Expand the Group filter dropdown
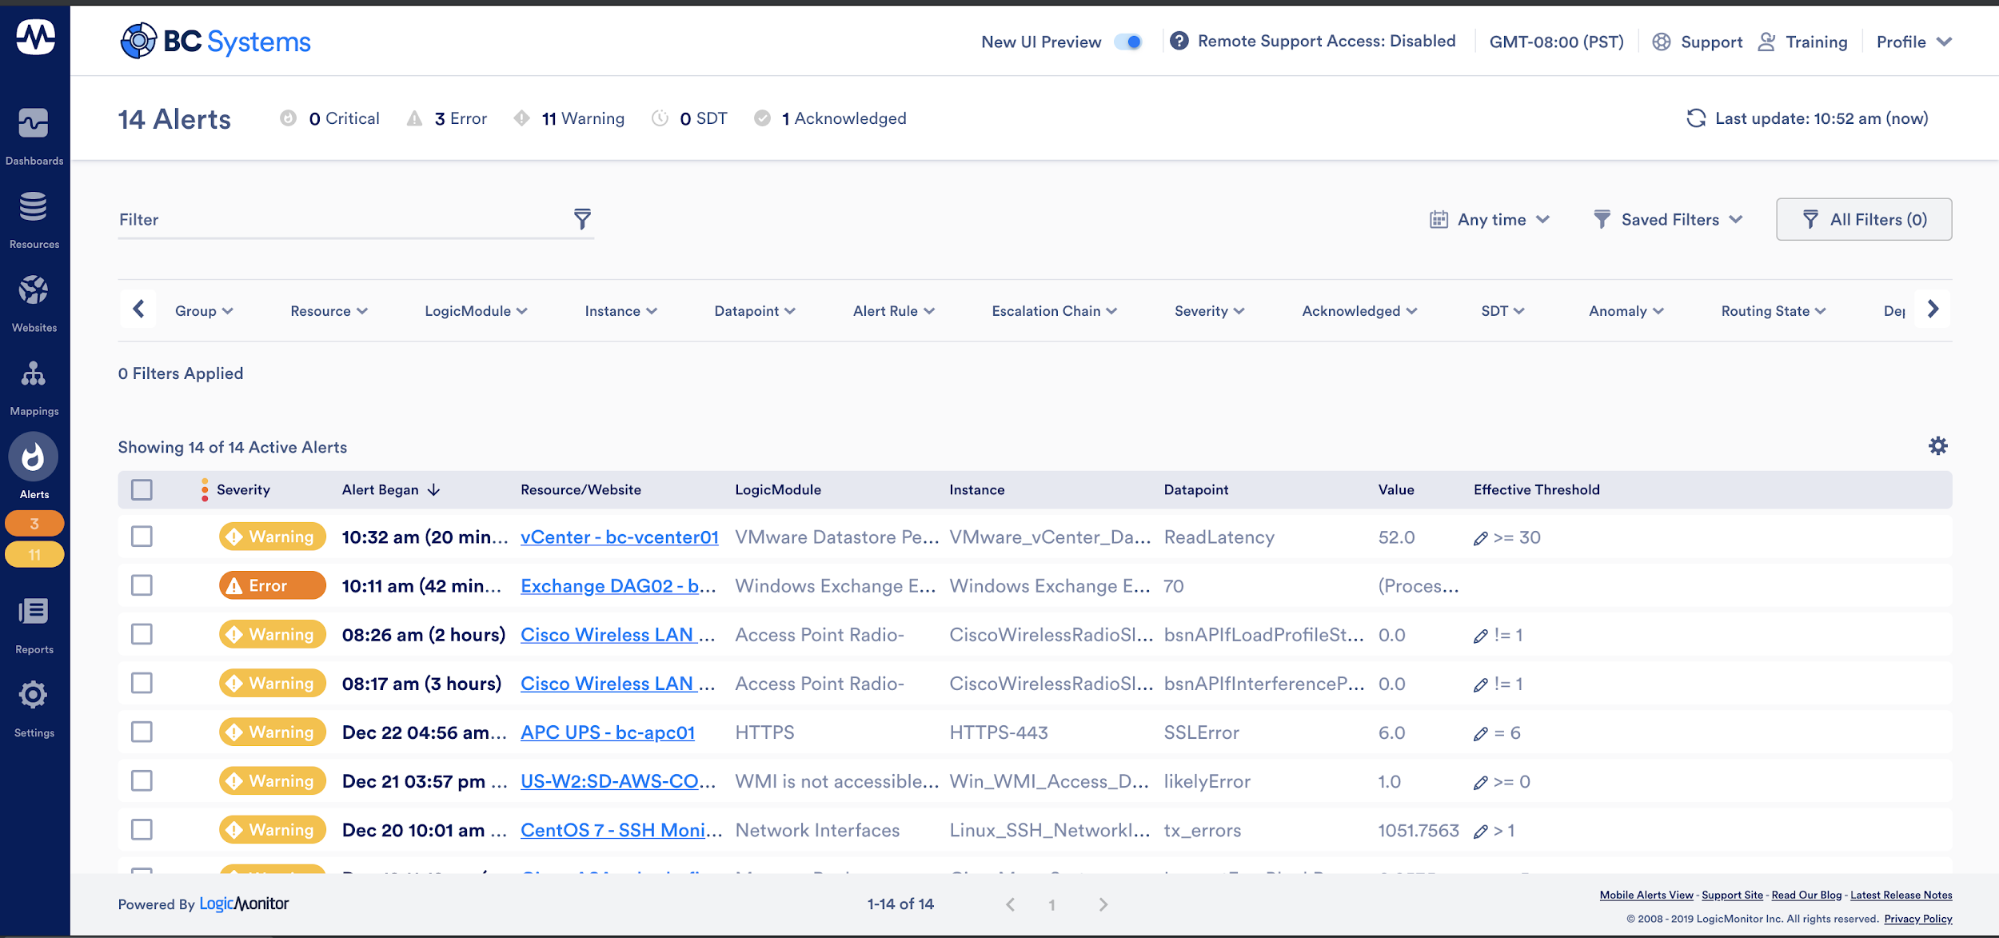 (204, 311)
